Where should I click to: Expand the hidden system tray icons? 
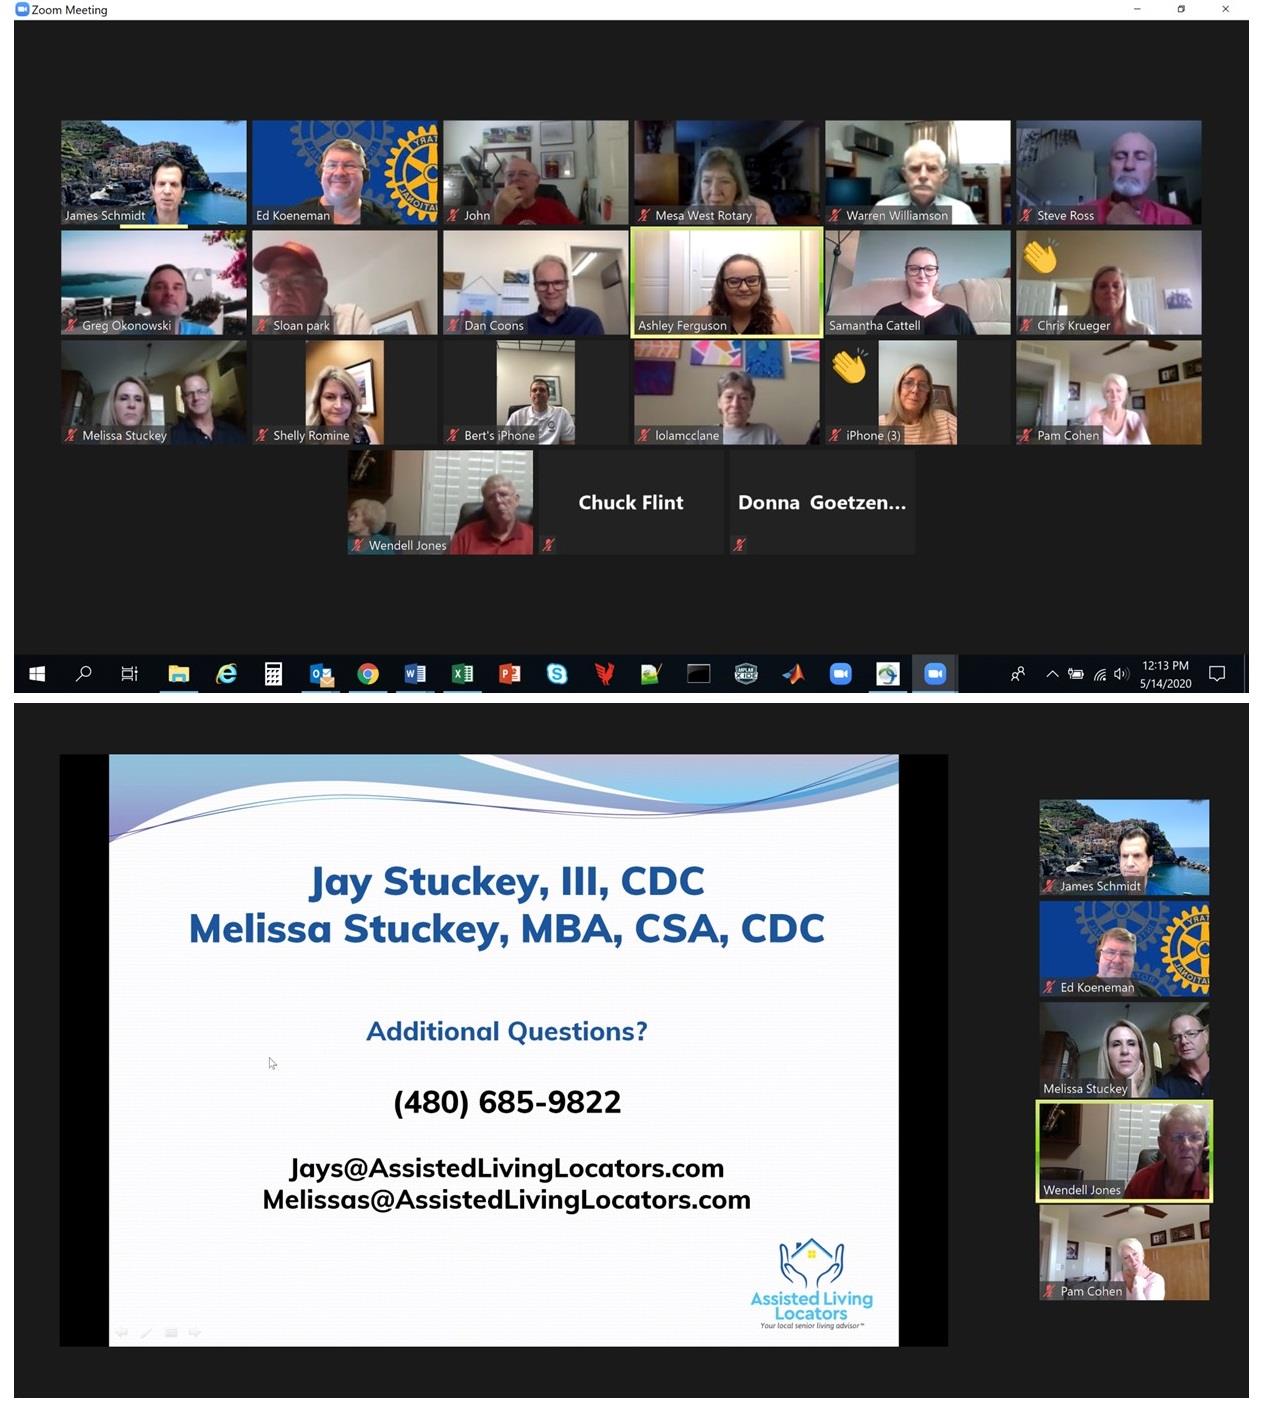[1052, 674]
